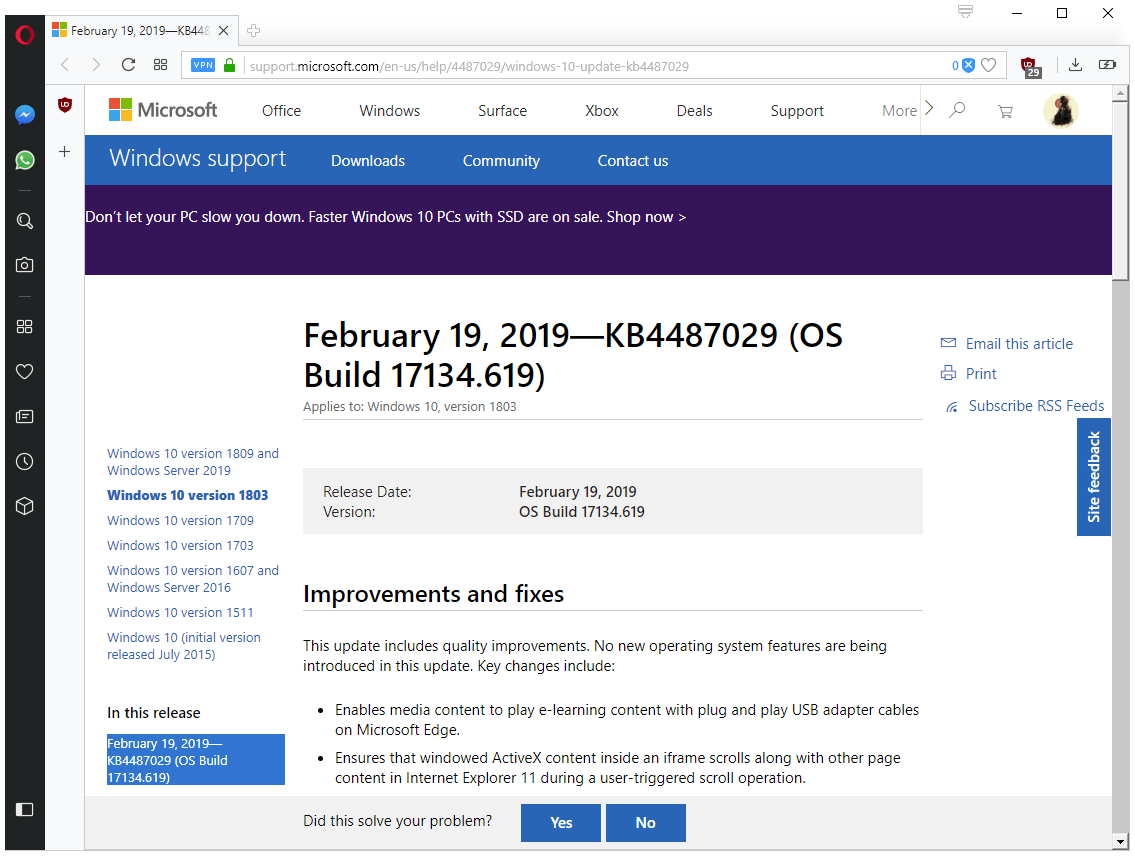
Task: Click the page vertical scrollbar thumb
Action: tap(1121, 192)
